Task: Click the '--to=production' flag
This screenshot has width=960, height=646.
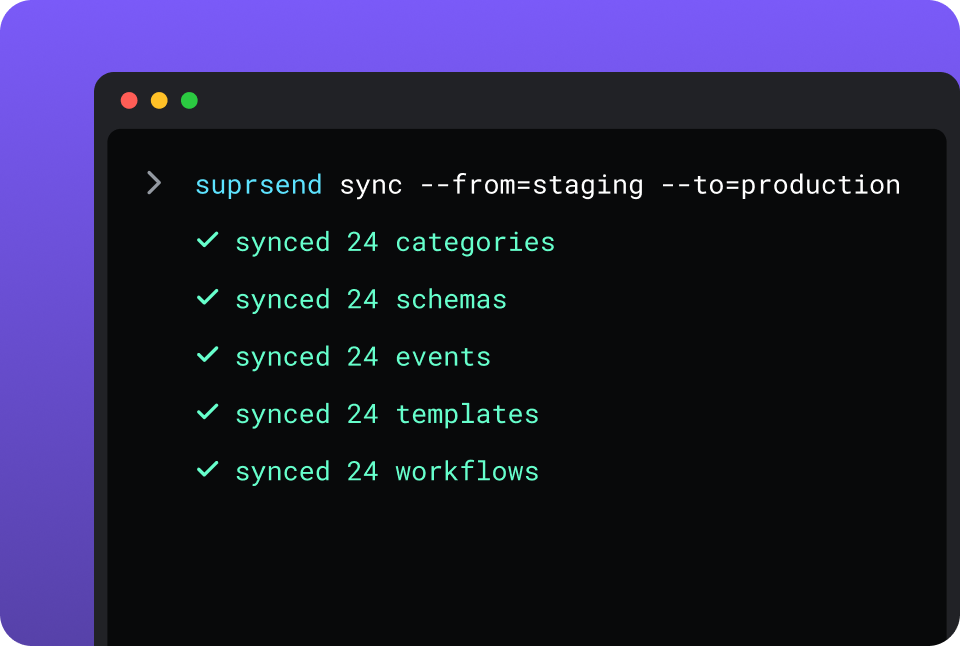Action: pyautogui.click(x=781, y=185)
